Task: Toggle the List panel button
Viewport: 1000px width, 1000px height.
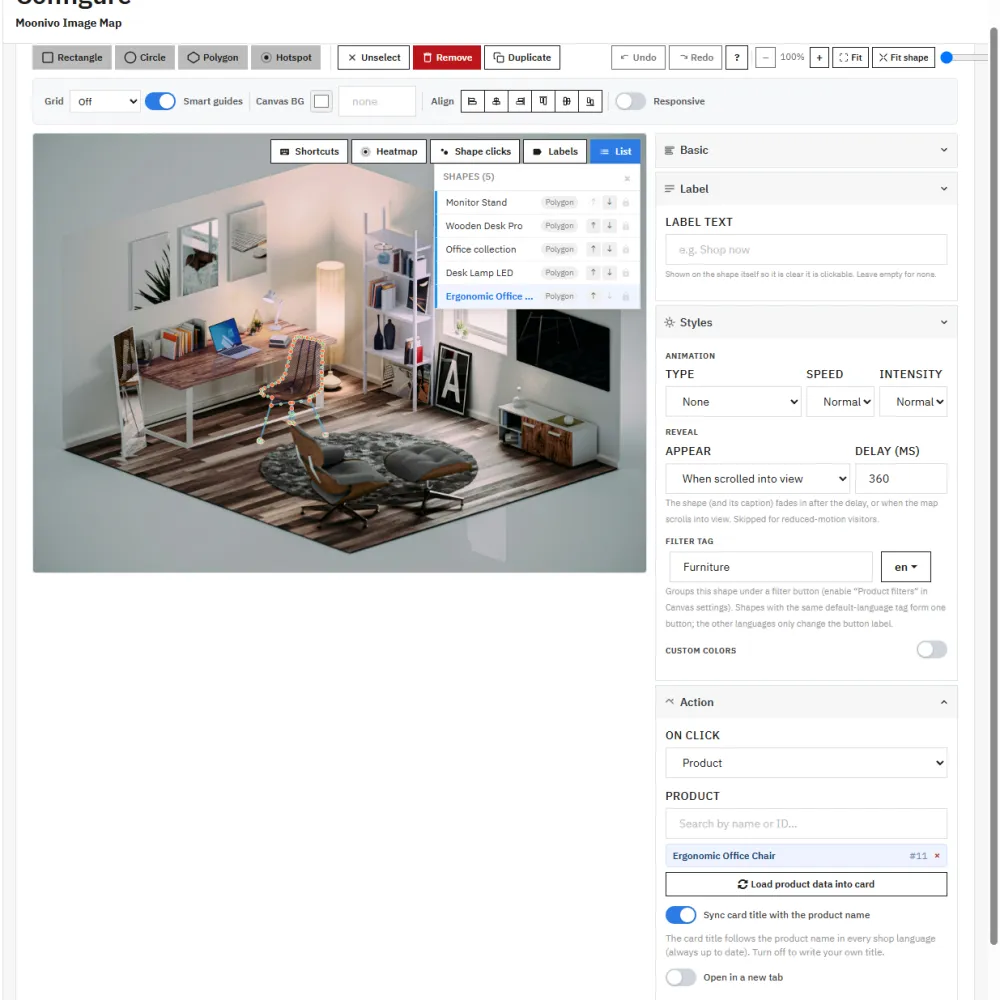Action: (615, 152)
